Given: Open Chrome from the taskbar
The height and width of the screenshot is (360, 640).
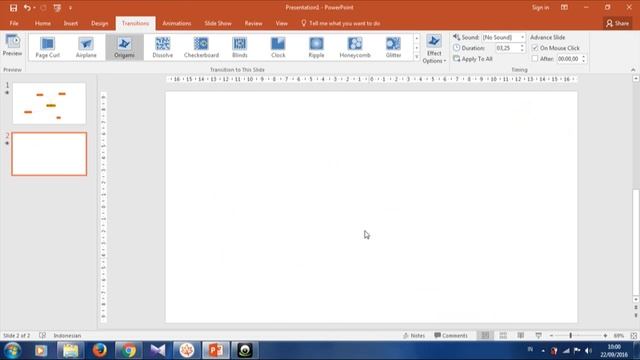Looking at the screenshot, I should tap(129, 350).
